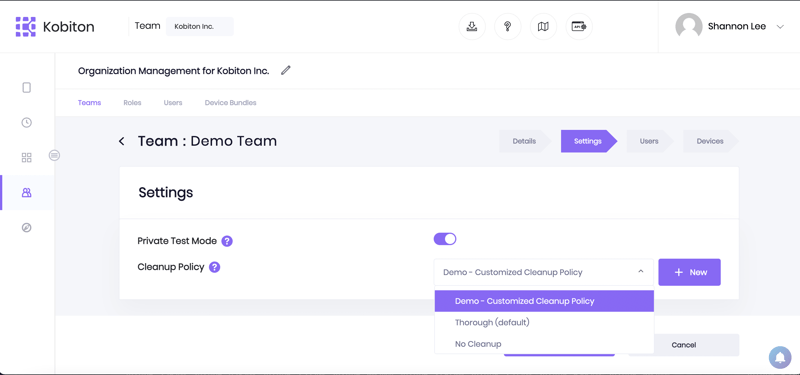Switch to the Roles tab
The height and width of the screenshot is (375, 800).
click(132, 103)
